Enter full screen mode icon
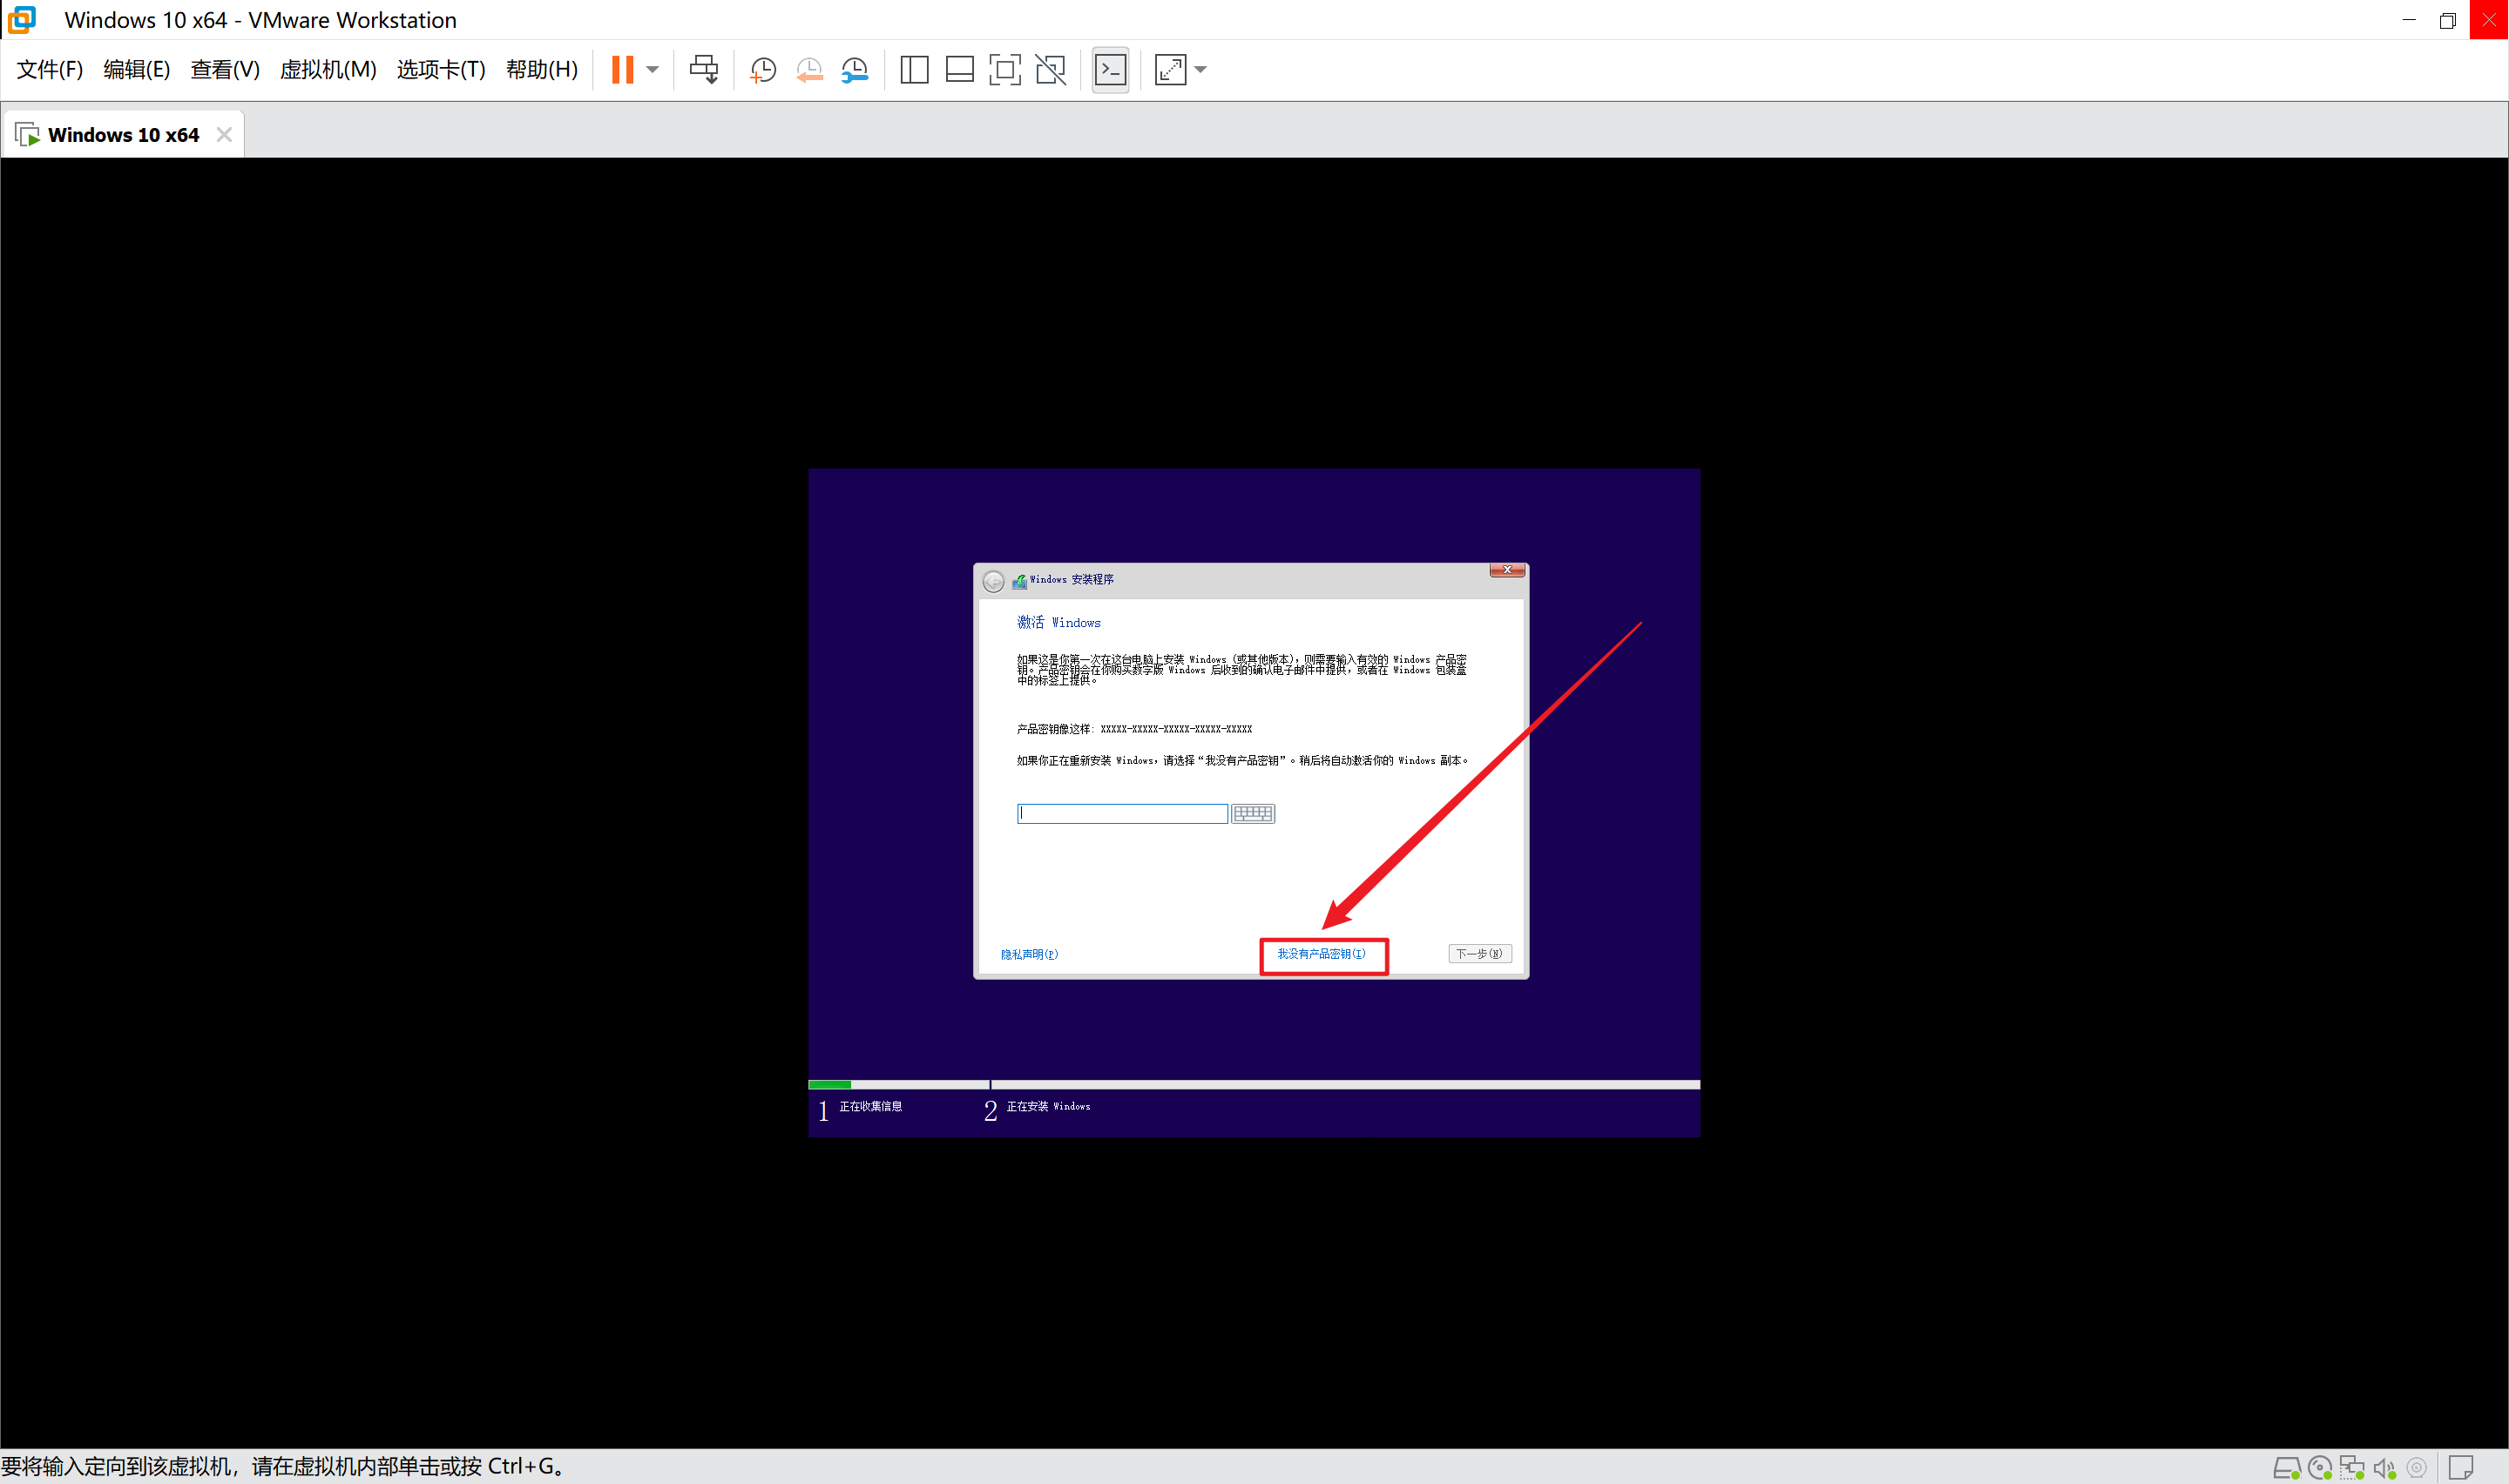Screen dimensions: 2509x1484 tap(1004, 69)
